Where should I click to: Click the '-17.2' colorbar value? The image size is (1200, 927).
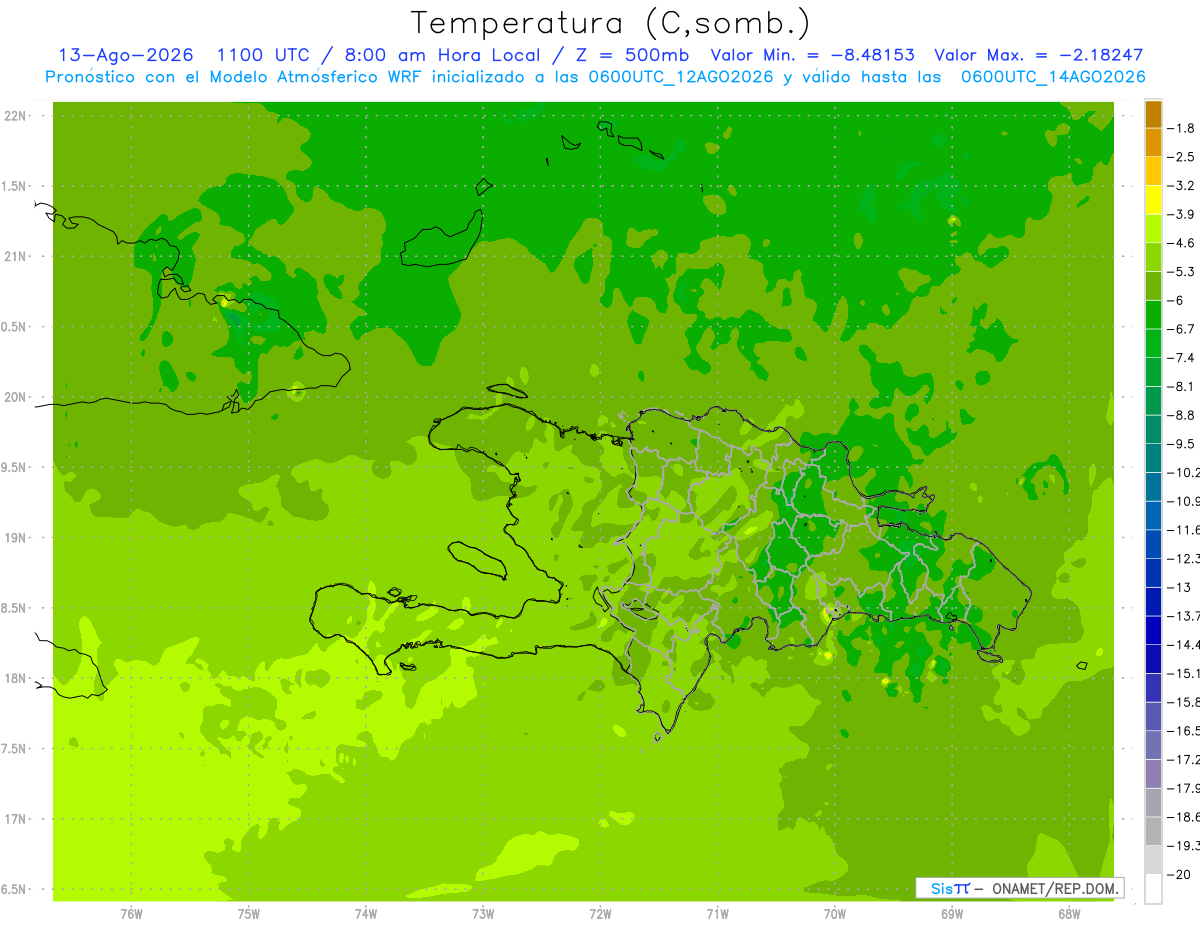click(1186, 759)
